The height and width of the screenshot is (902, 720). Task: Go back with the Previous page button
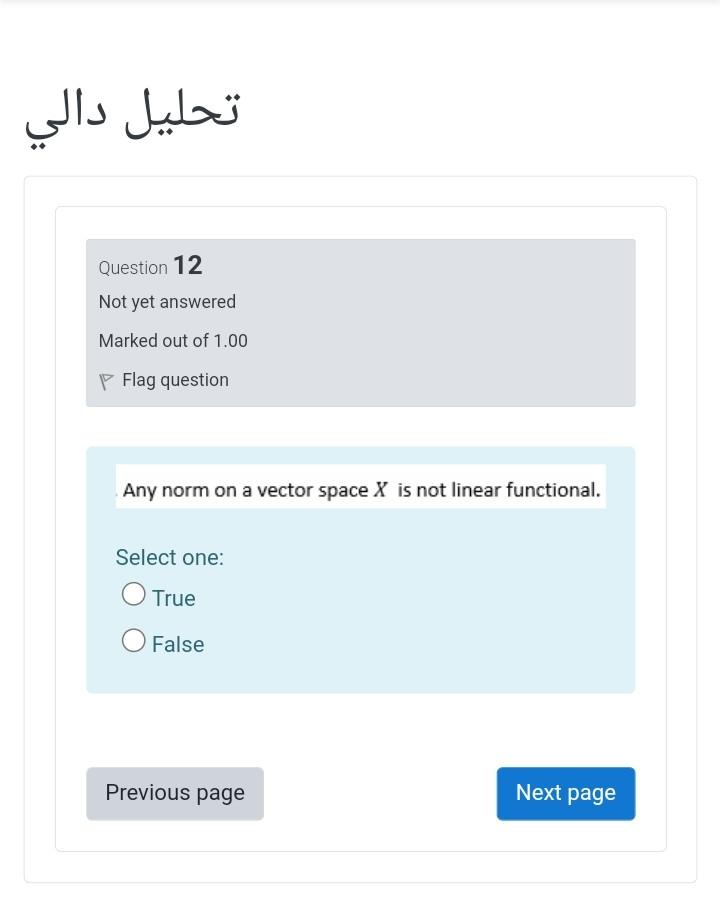coord(175,793)
